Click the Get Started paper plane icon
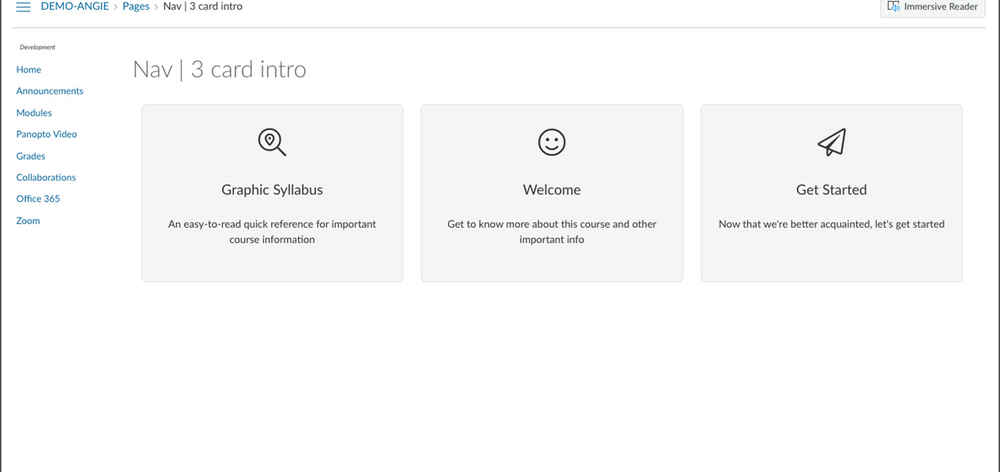1000x472 pixels. 831,143
